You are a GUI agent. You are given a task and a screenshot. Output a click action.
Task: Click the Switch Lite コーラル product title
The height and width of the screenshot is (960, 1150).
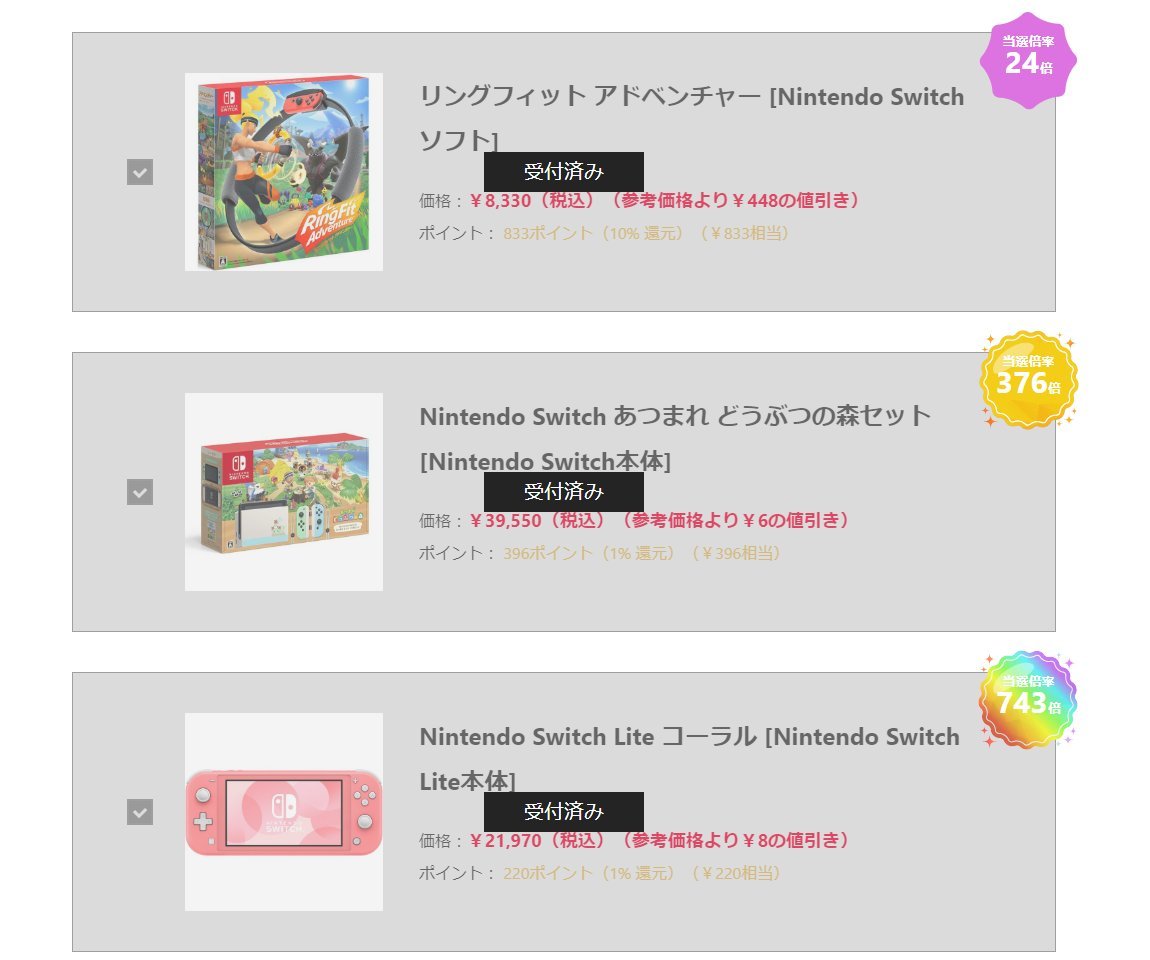tap(689, 738)
